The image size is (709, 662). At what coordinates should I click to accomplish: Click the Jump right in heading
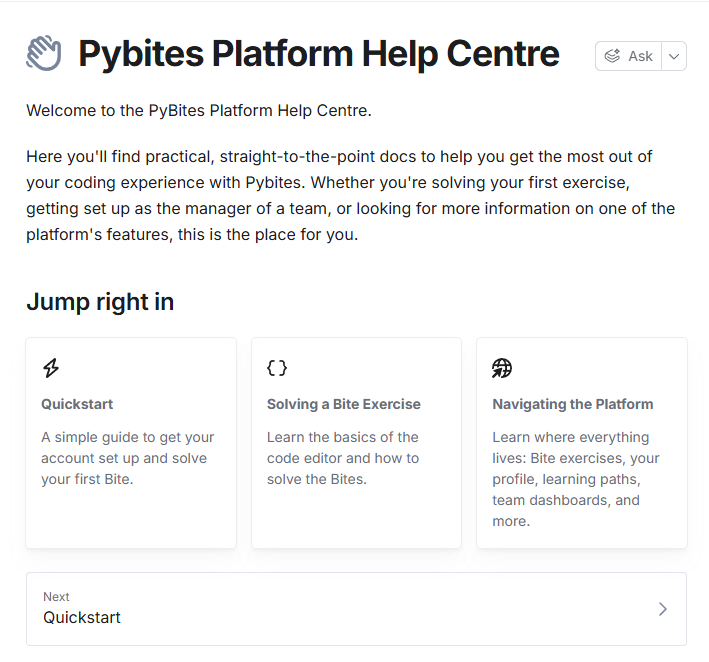pos(100,302)
